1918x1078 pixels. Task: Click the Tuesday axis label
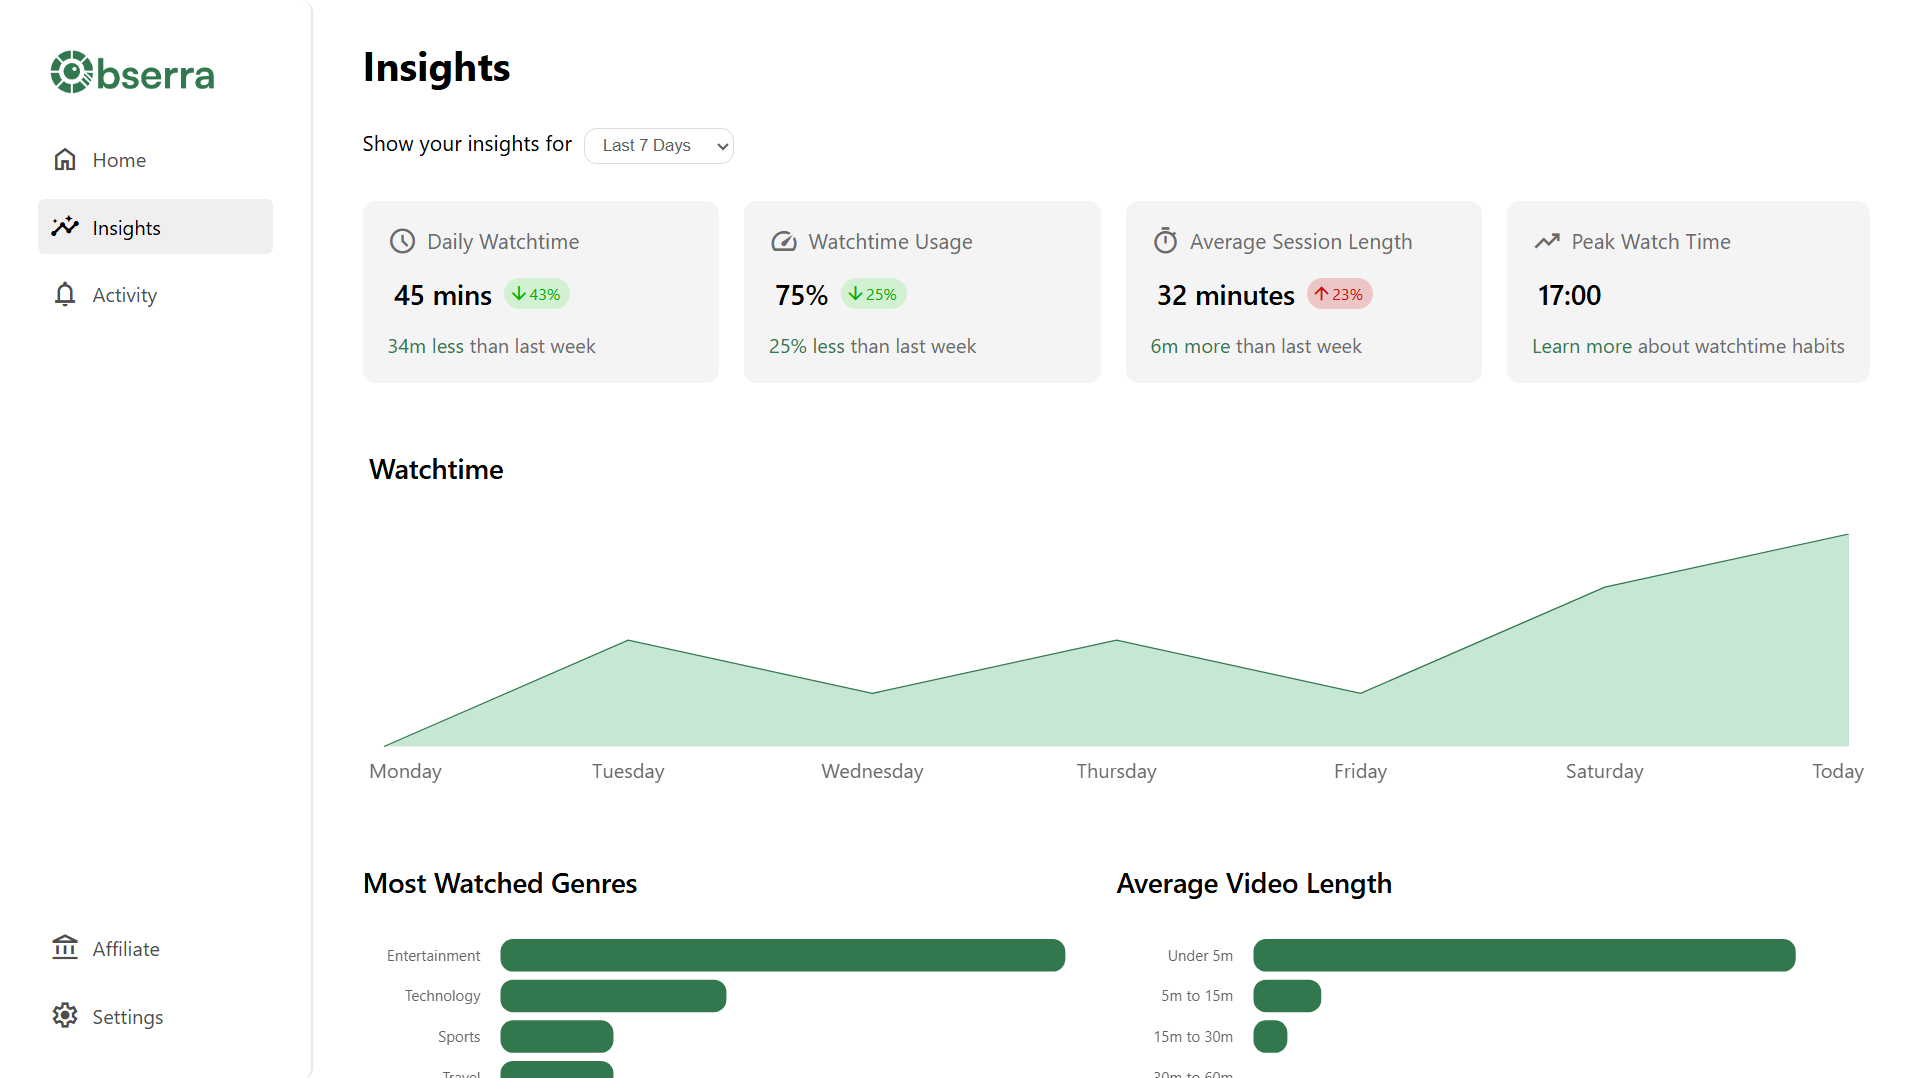click(628, 771)
